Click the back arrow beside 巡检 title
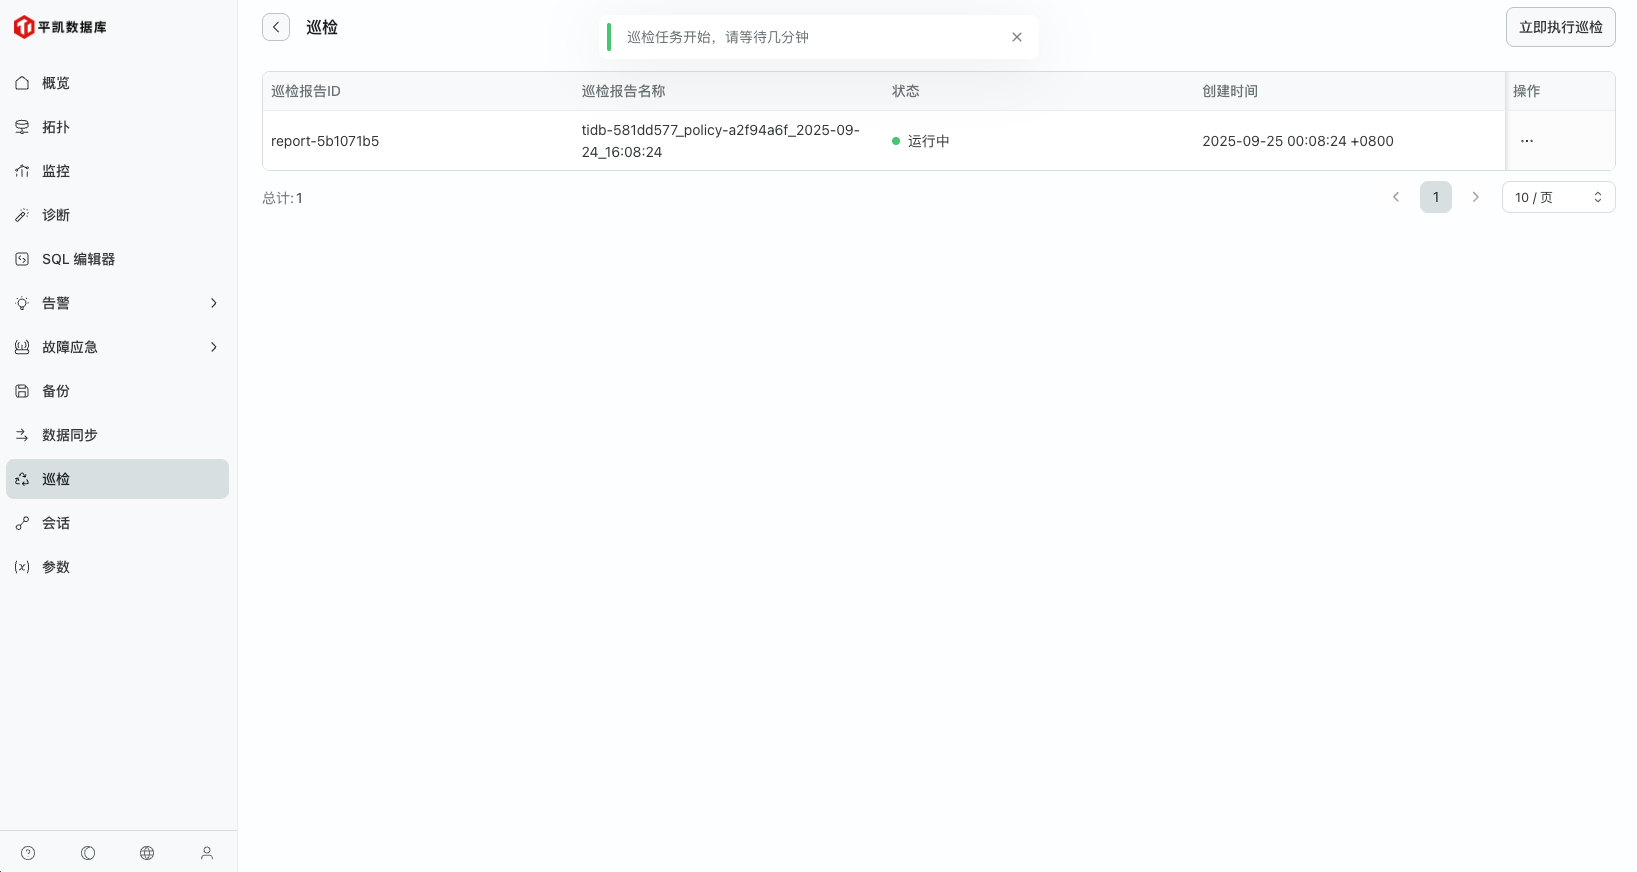 click(x=276, y=27)
